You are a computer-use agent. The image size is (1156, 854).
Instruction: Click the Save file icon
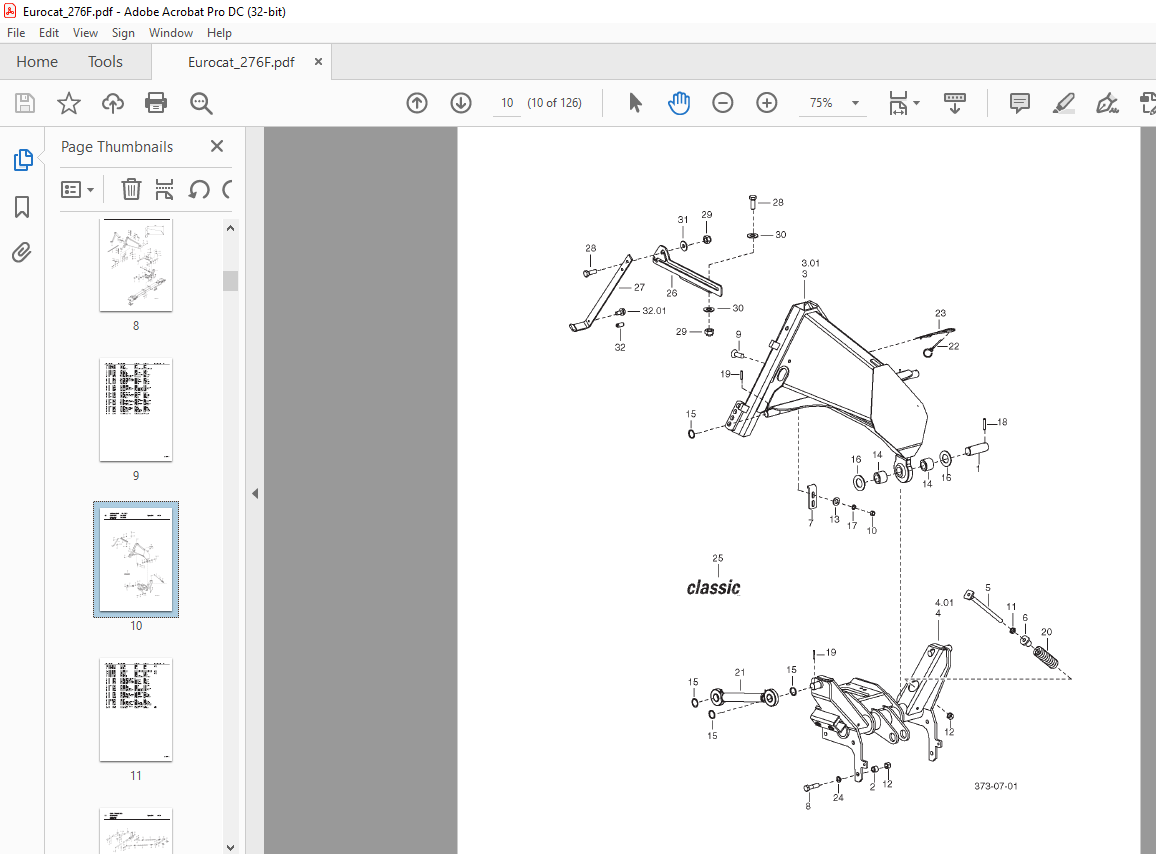[x=25, y=103]
